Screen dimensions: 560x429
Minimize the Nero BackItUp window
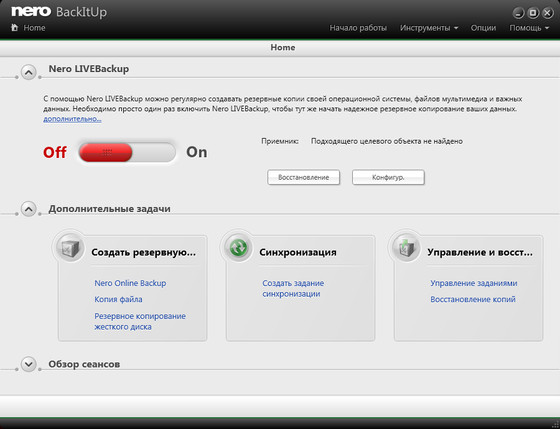pyautogui.click(x=519, y=13)
